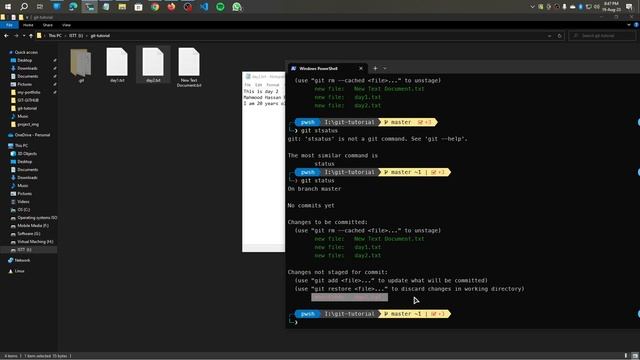Open Videos under This PC
The height and width of the screenshot is (360, 640).
[x=23, y=202]
